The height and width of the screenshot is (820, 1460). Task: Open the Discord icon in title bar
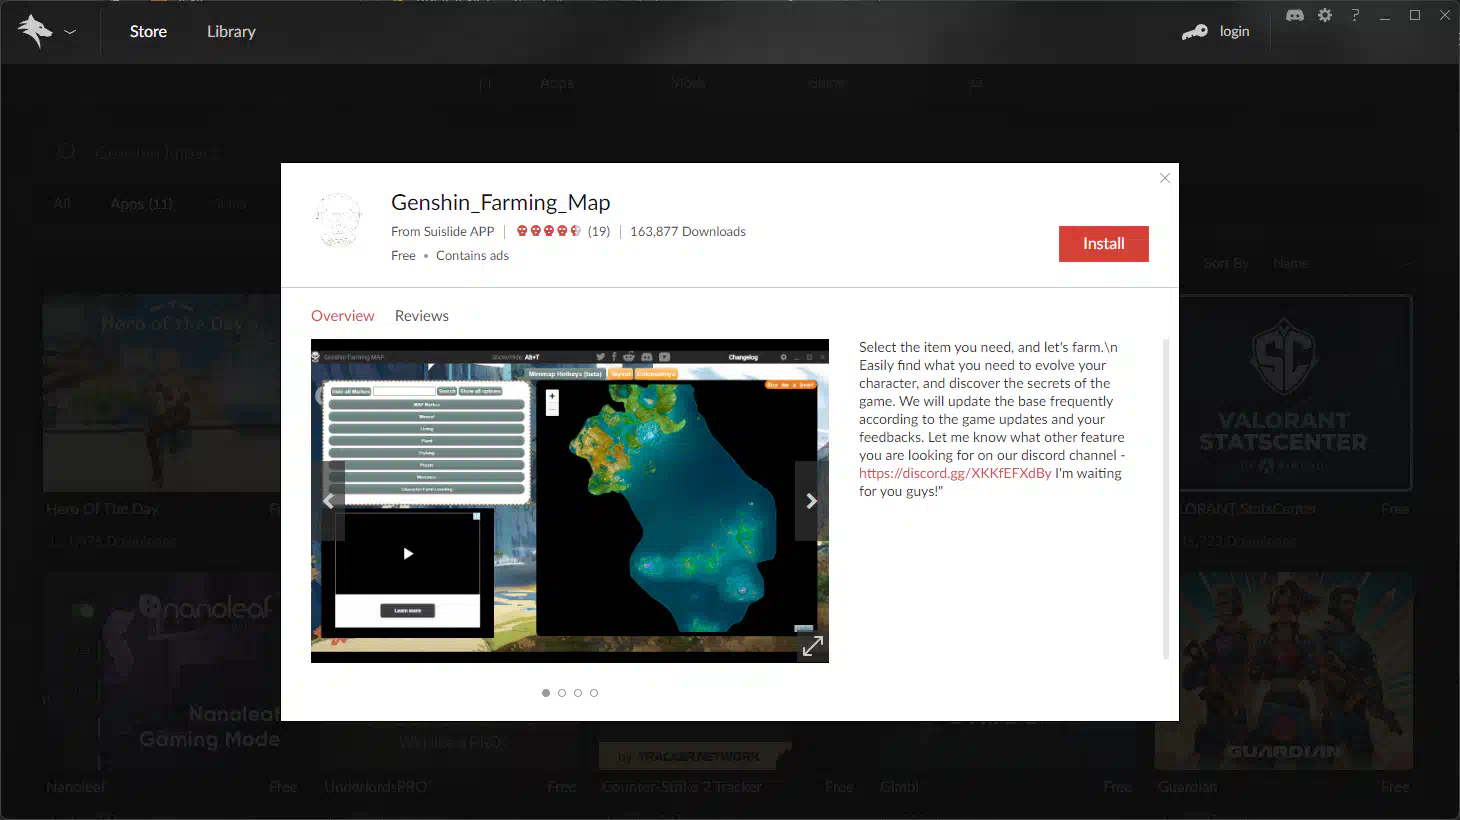1295,15
